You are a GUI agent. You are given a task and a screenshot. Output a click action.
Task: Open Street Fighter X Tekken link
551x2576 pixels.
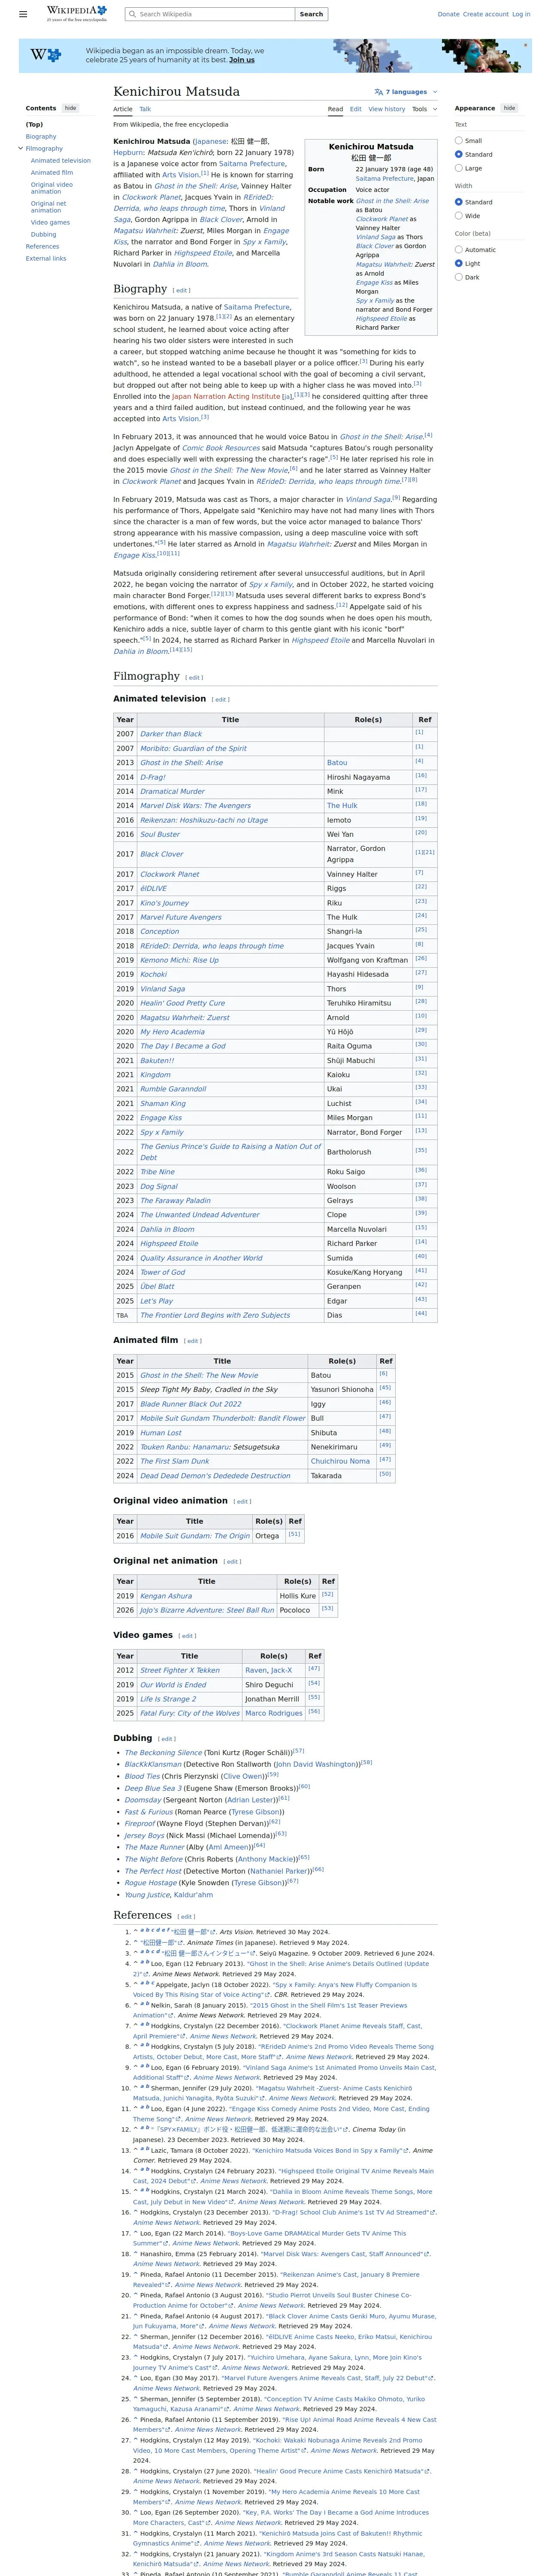180,1670
